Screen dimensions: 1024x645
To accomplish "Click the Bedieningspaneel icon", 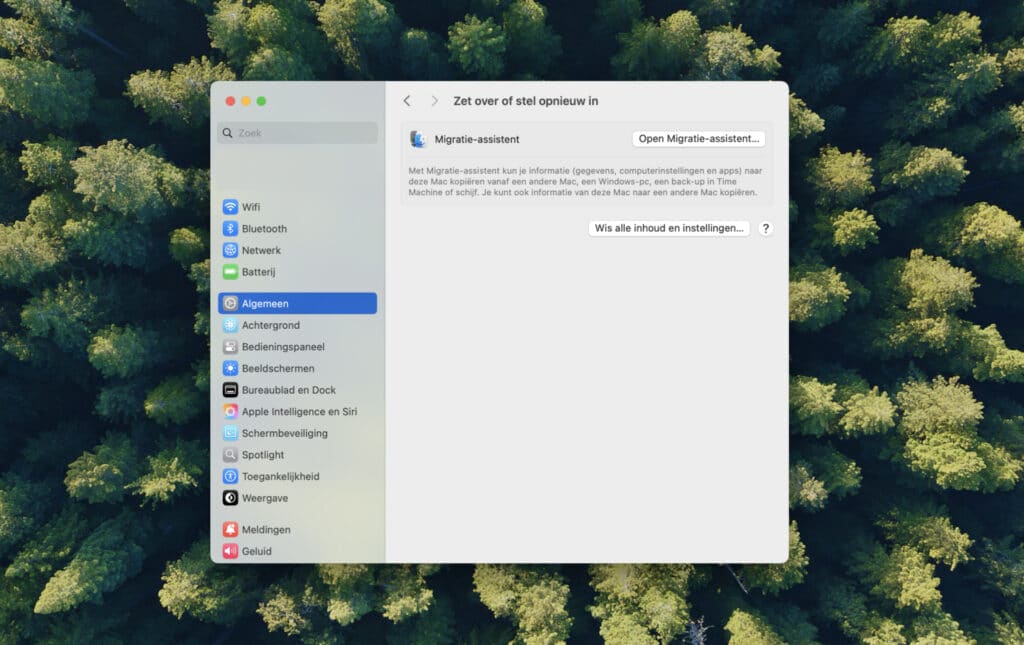I will (230, 347).
